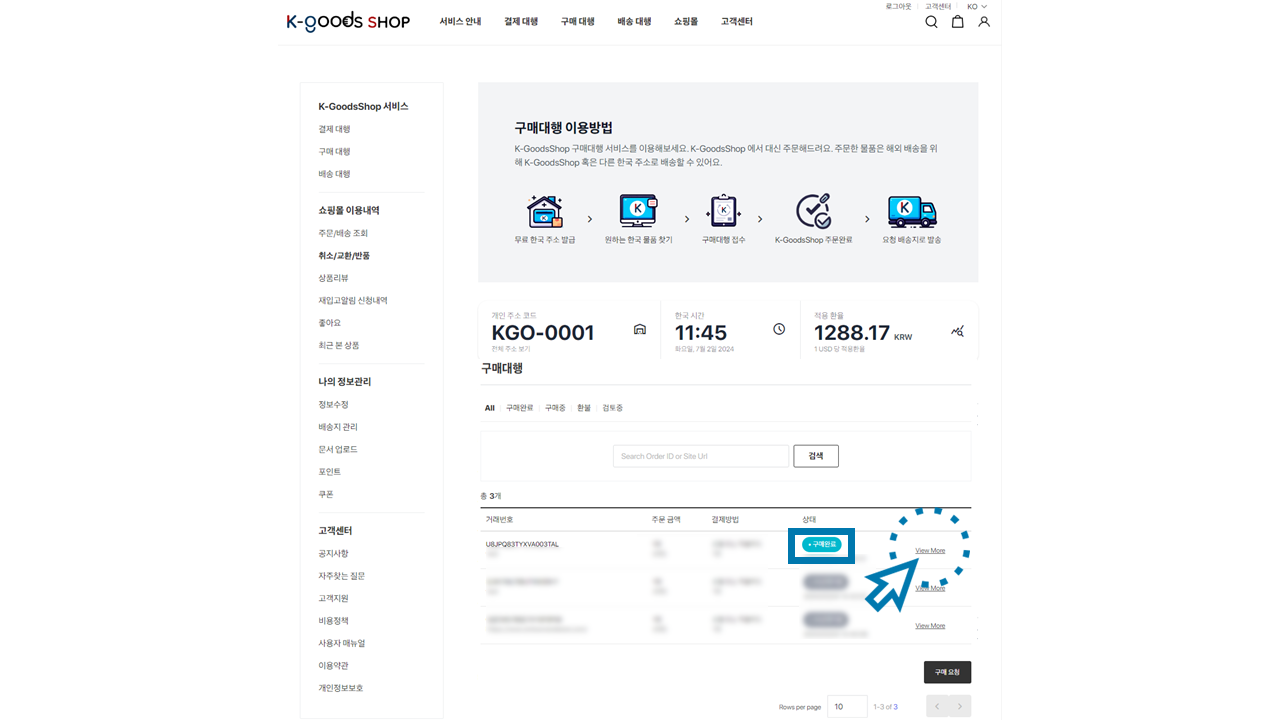Open the shopping bag cart icon
This screenshot has width=1280, height=720.
(957, 22)
